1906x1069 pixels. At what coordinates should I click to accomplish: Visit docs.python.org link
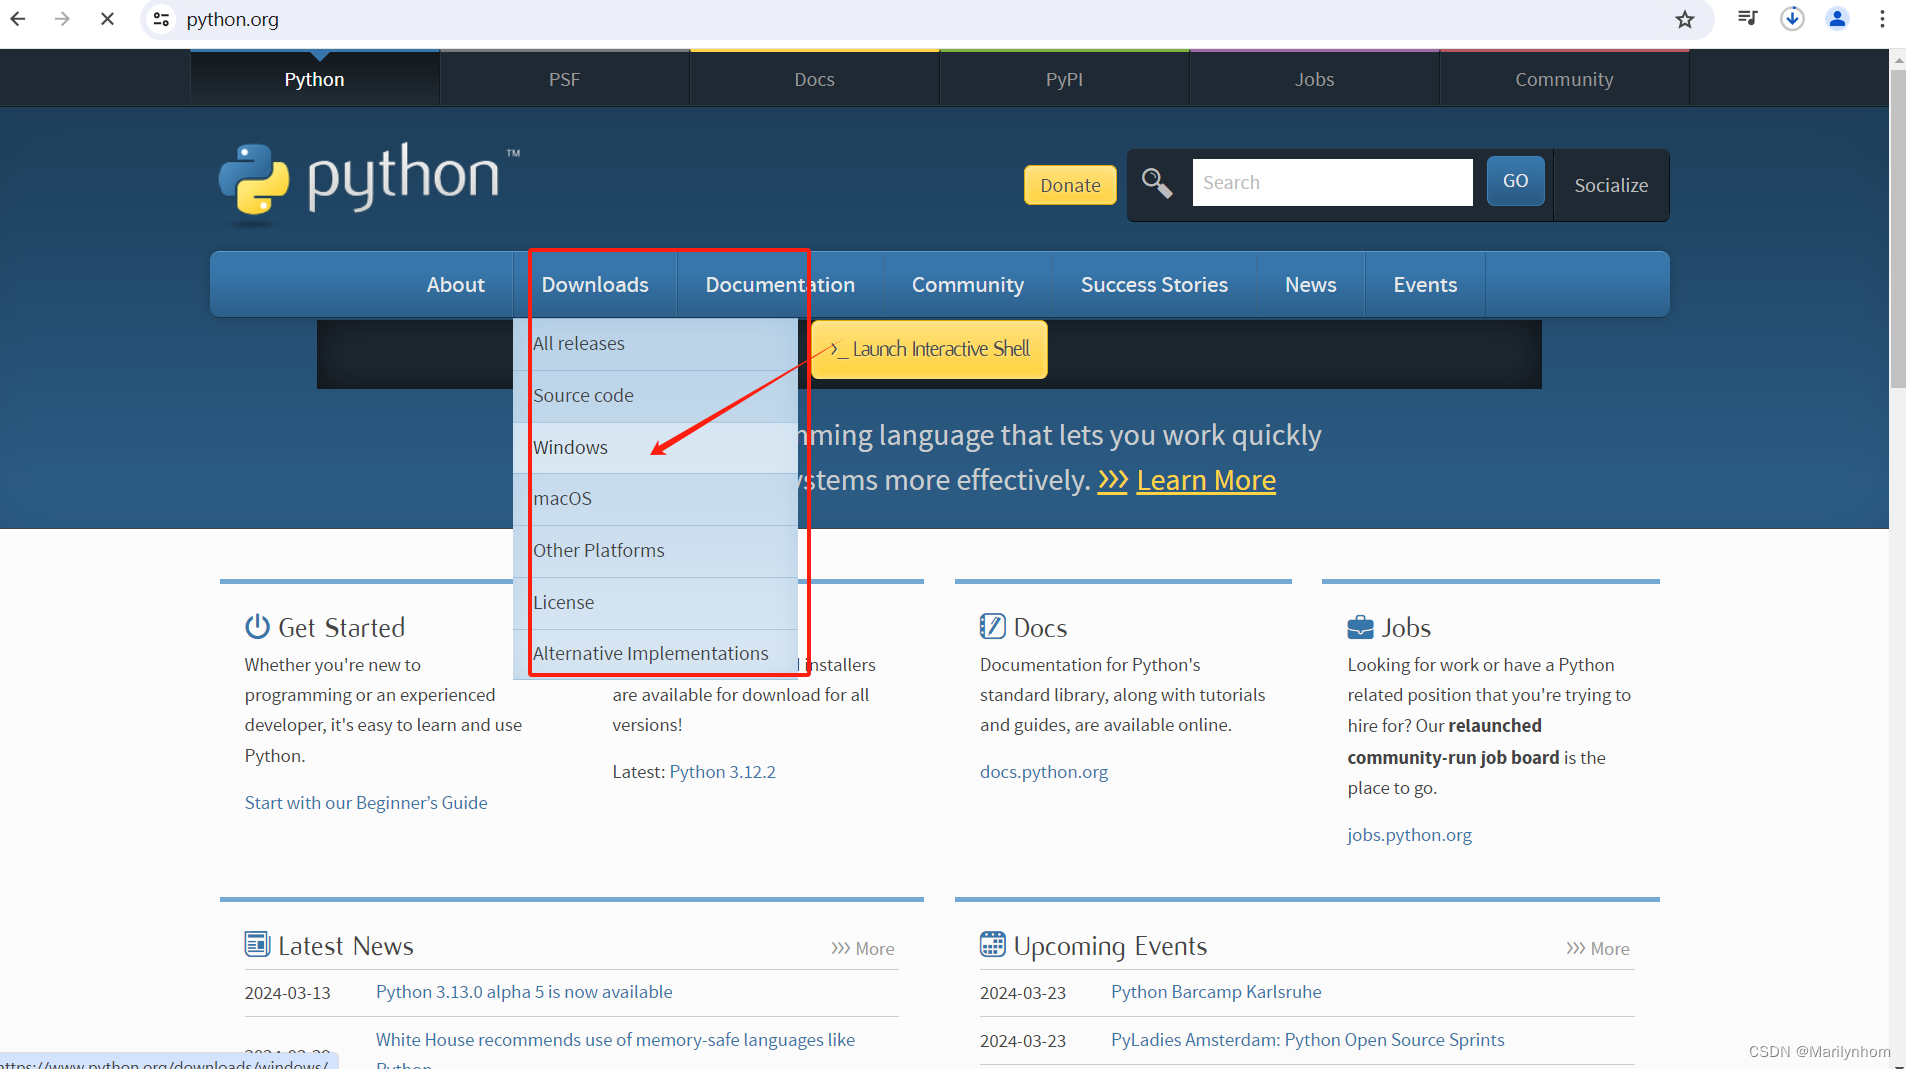point(1043,772)
